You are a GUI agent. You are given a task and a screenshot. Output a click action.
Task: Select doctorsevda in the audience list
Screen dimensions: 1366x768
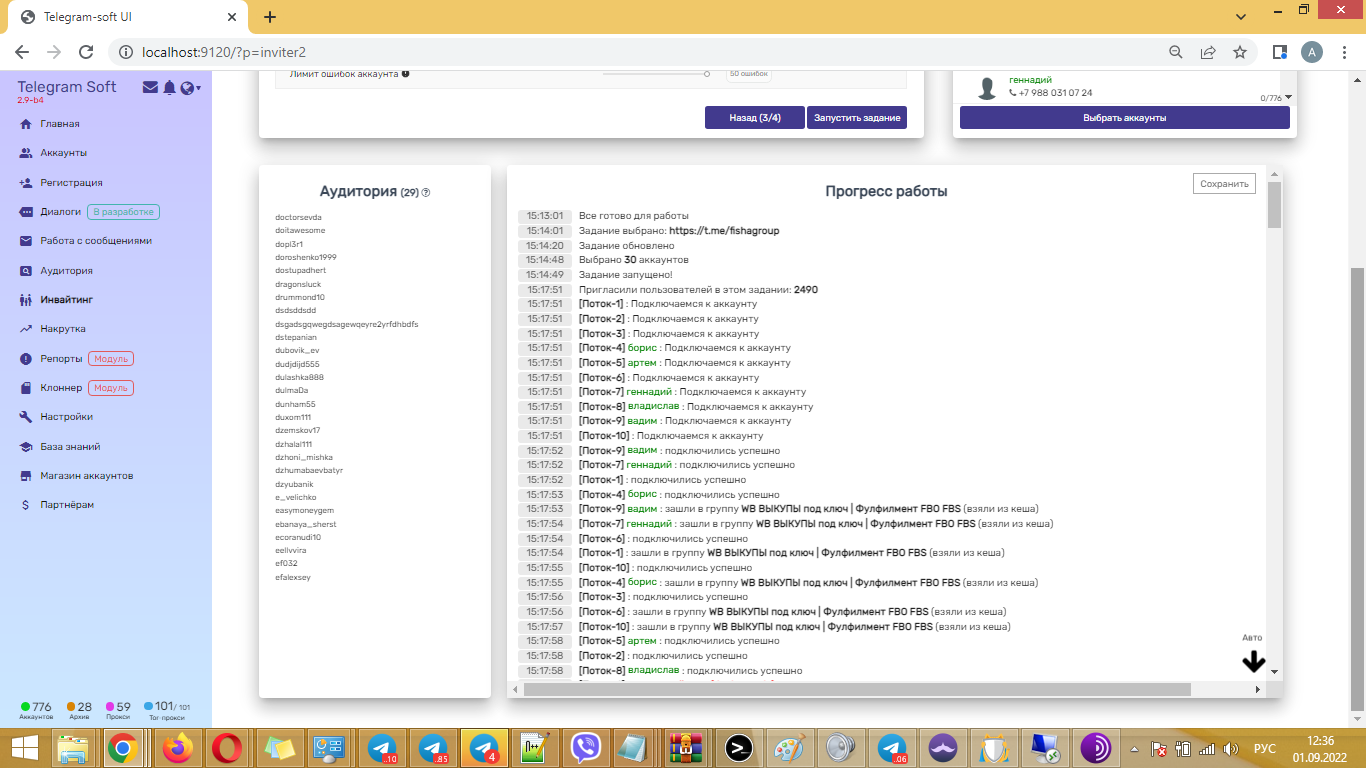coord(298,217)
